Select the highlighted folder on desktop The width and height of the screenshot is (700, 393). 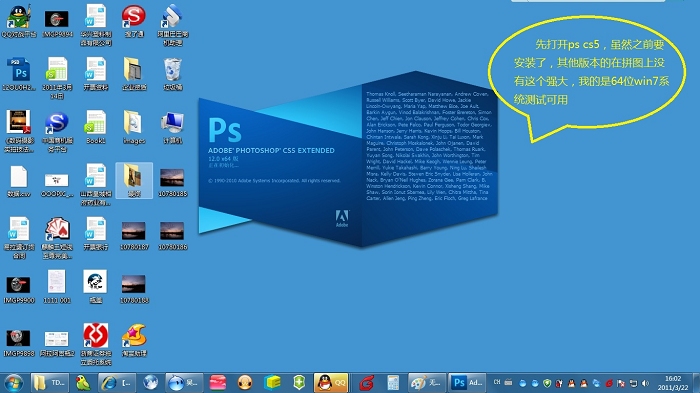pyautogui.click(x=134, y=180)
